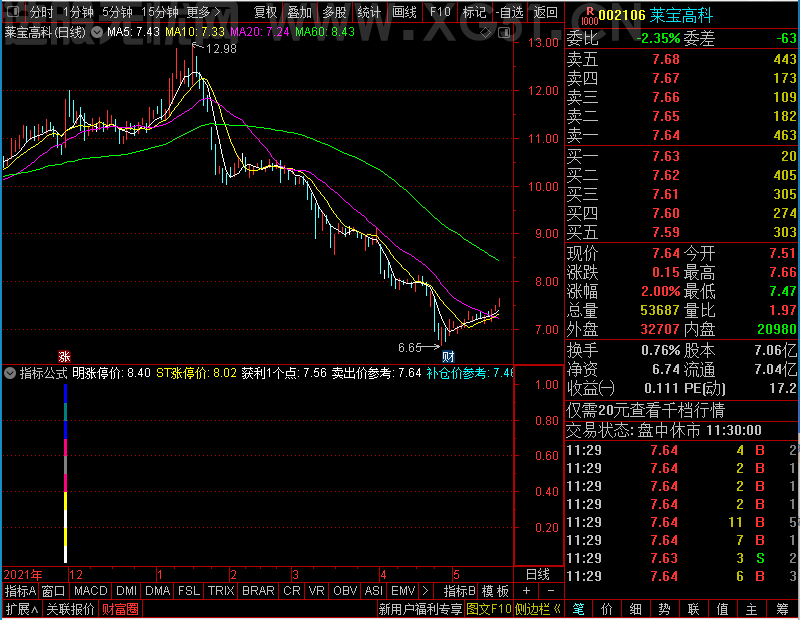Image resolution: width=800 pixels, height=620 pixels.
Task: Zoom out chart with minus button
Action: point(551,591)
